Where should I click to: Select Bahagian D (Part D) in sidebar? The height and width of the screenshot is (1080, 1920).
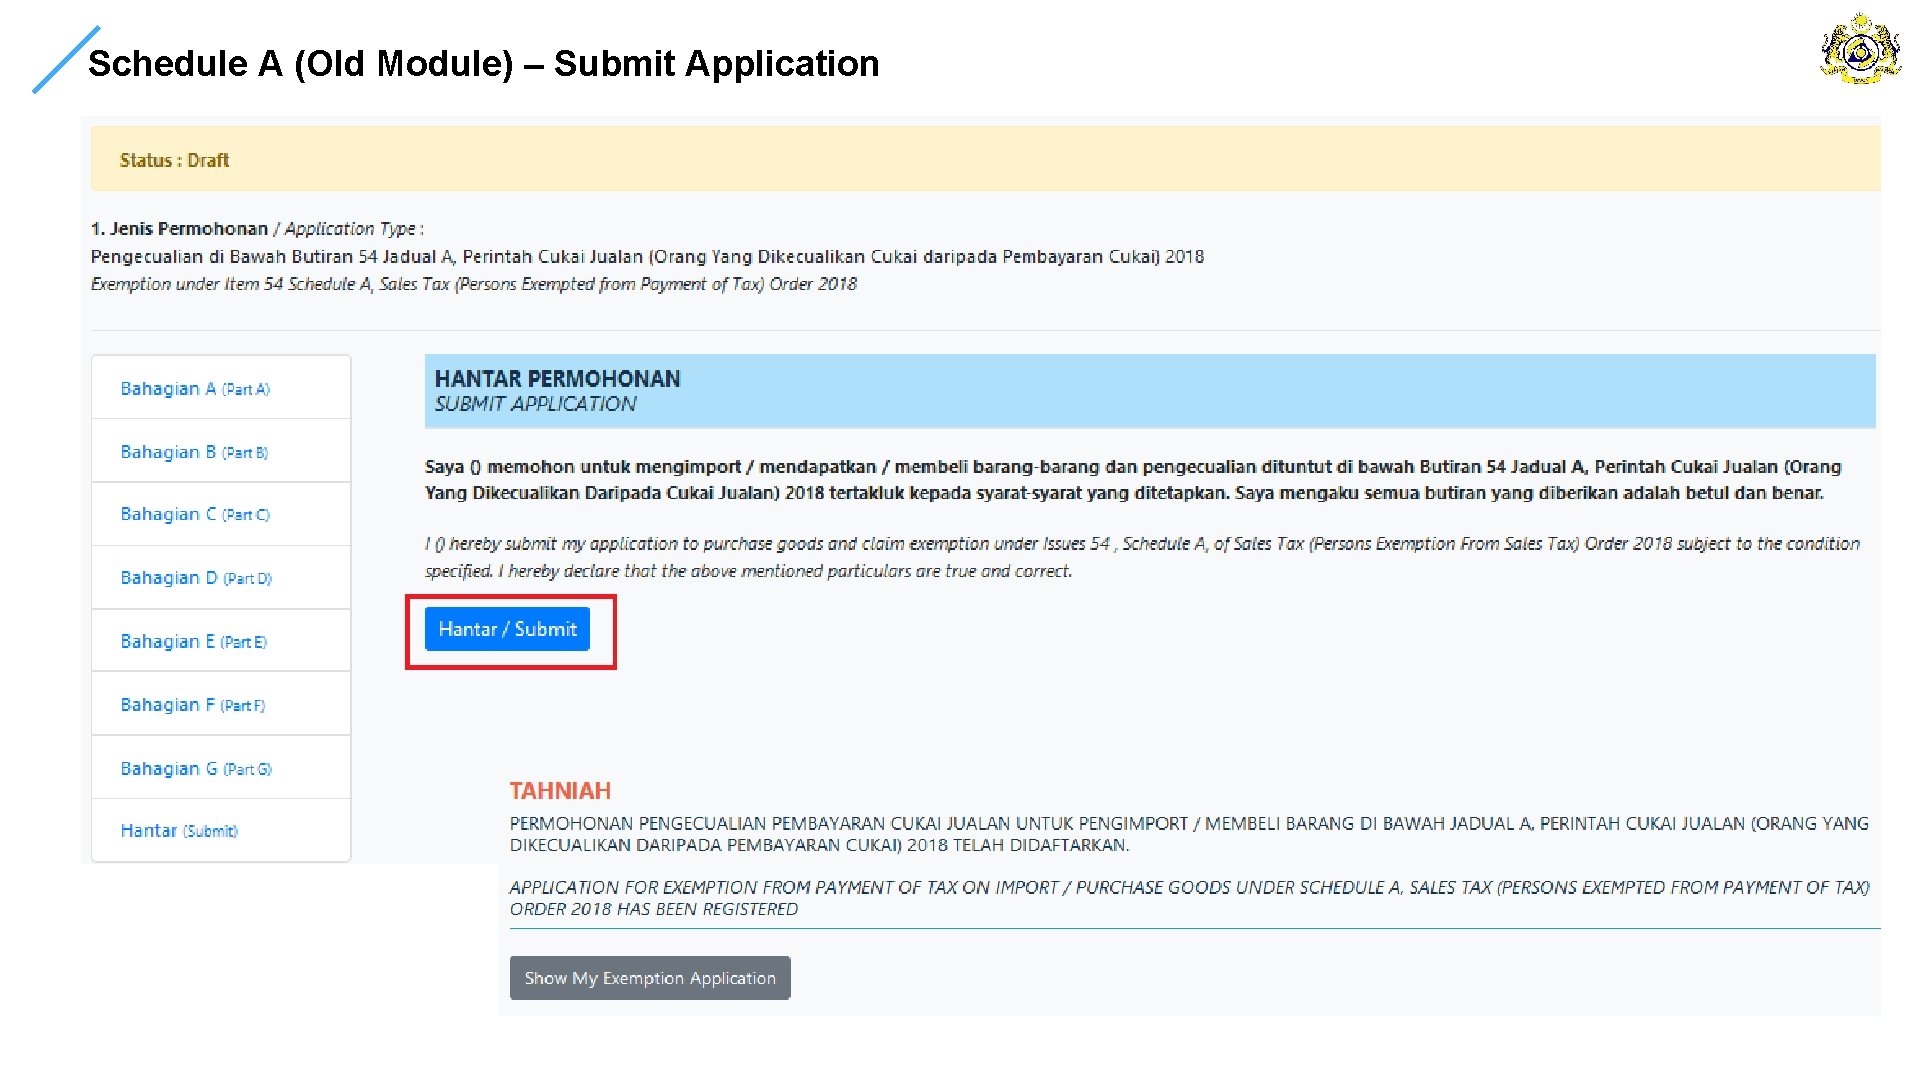point(196,578)
